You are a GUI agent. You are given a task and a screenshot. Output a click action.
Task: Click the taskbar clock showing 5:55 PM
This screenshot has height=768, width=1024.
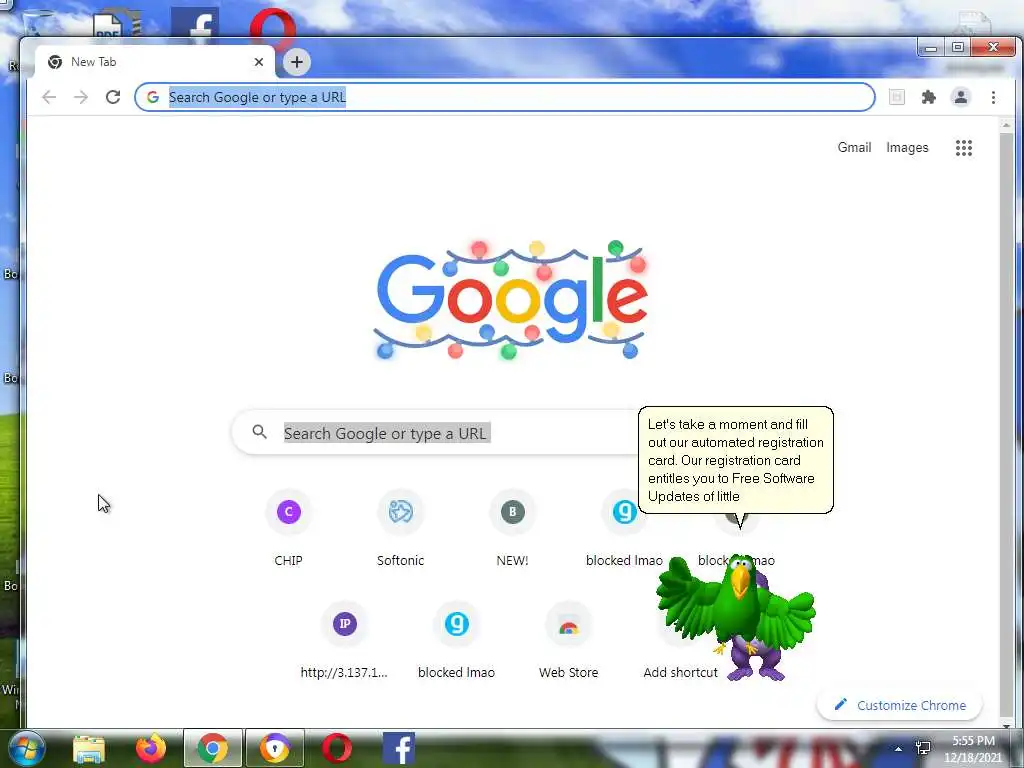click(x=973, y=748)
